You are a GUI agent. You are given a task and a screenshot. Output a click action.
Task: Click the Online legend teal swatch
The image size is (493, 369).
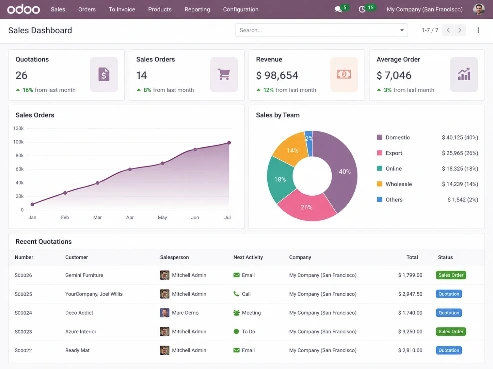[x=379, y=168]
